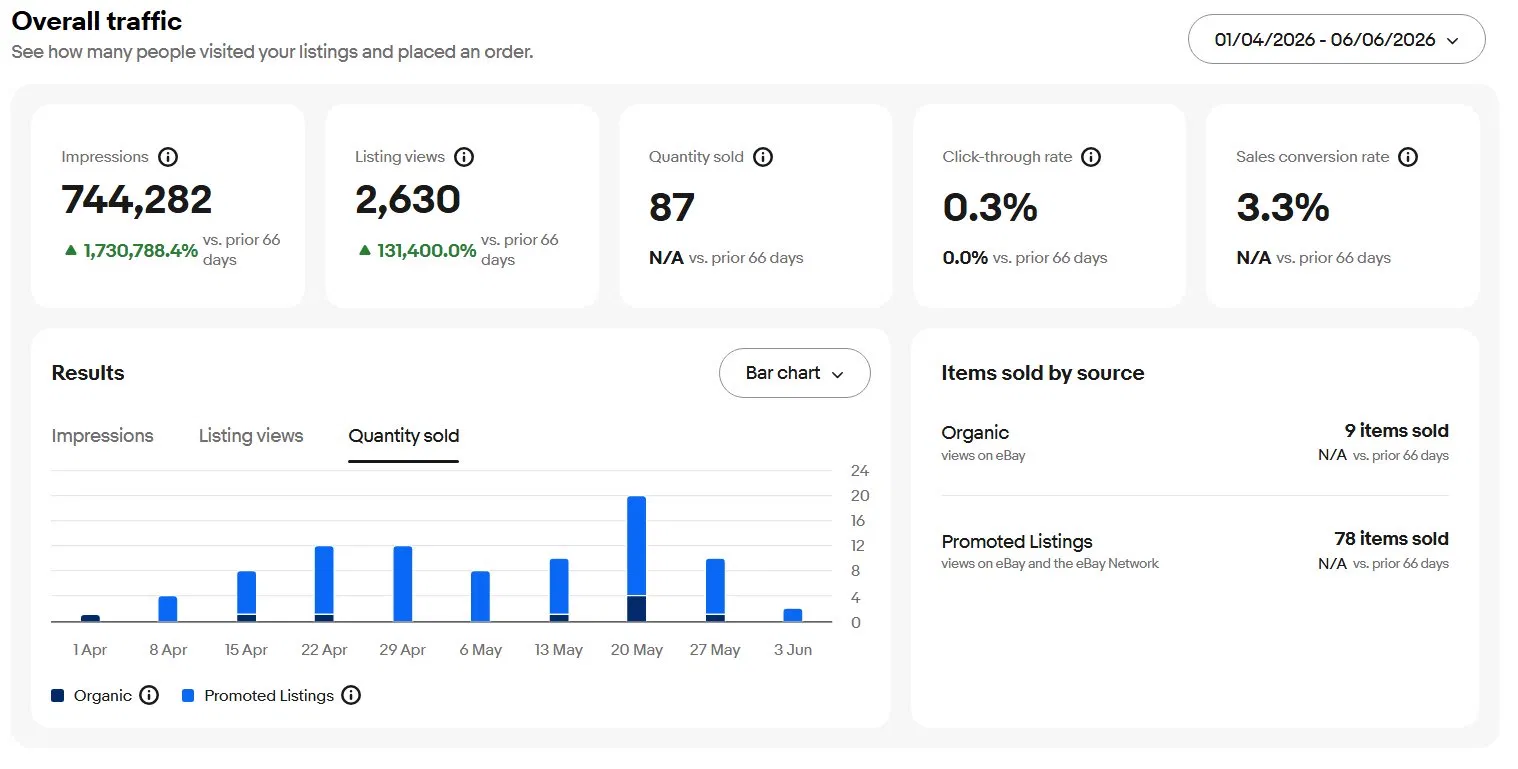Image resolution: width=1518 pixels, height=769 pixels.
Task: Click the 'Overall traffic' heading
Action: point(97,20)
